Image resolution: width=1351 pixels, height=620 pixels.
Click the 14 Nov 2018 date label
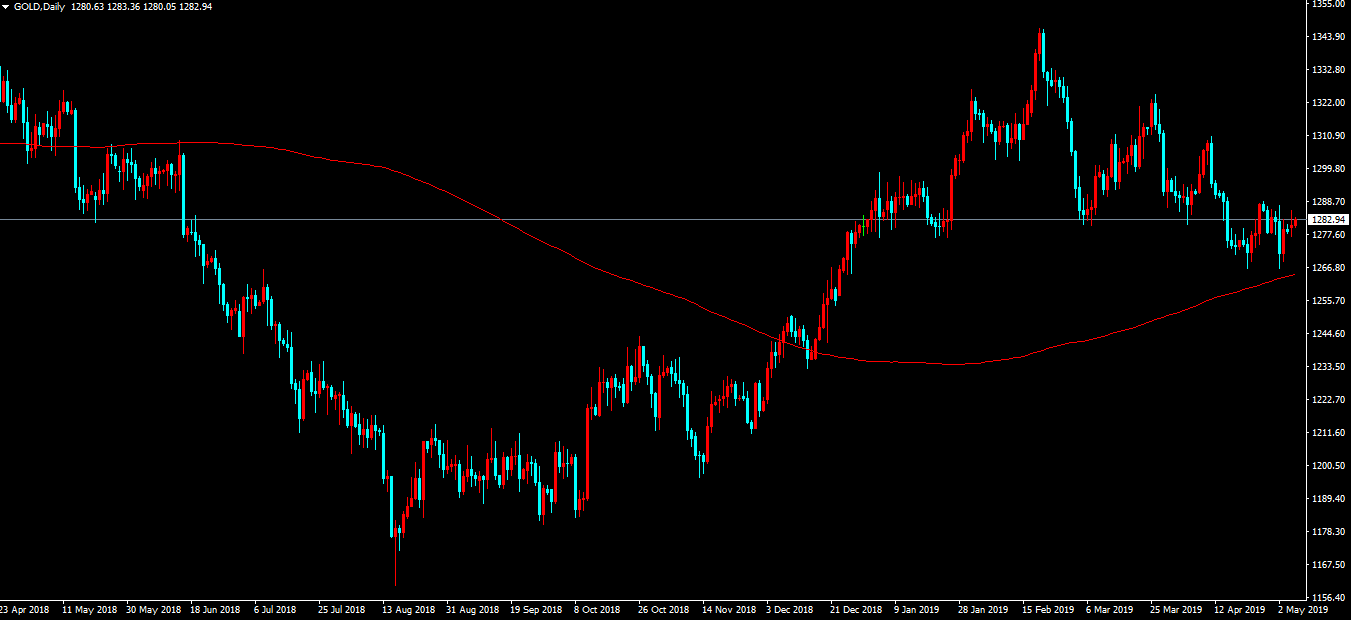[729, 608]
